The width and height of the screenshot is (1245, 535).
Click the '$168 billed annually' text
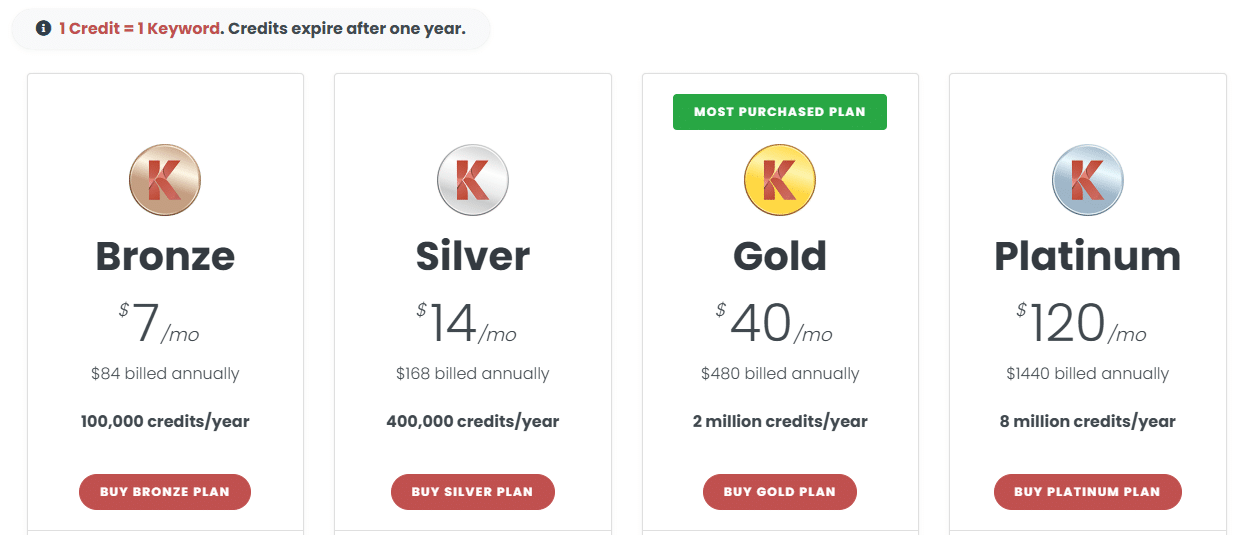pos(473,374)
